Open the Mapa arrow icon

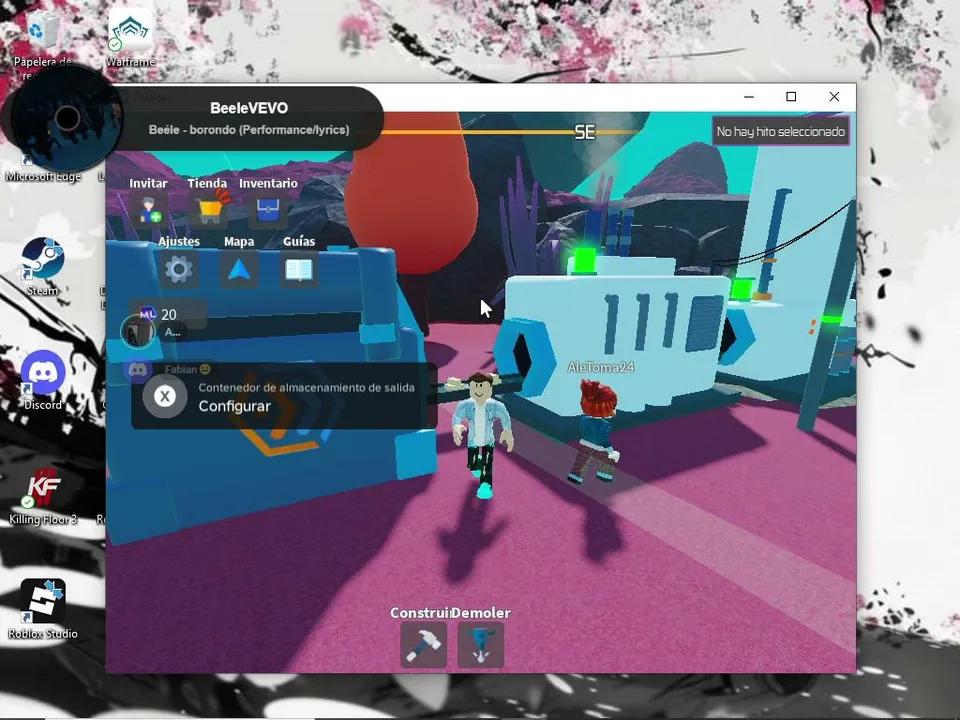[x=239, y=269]
